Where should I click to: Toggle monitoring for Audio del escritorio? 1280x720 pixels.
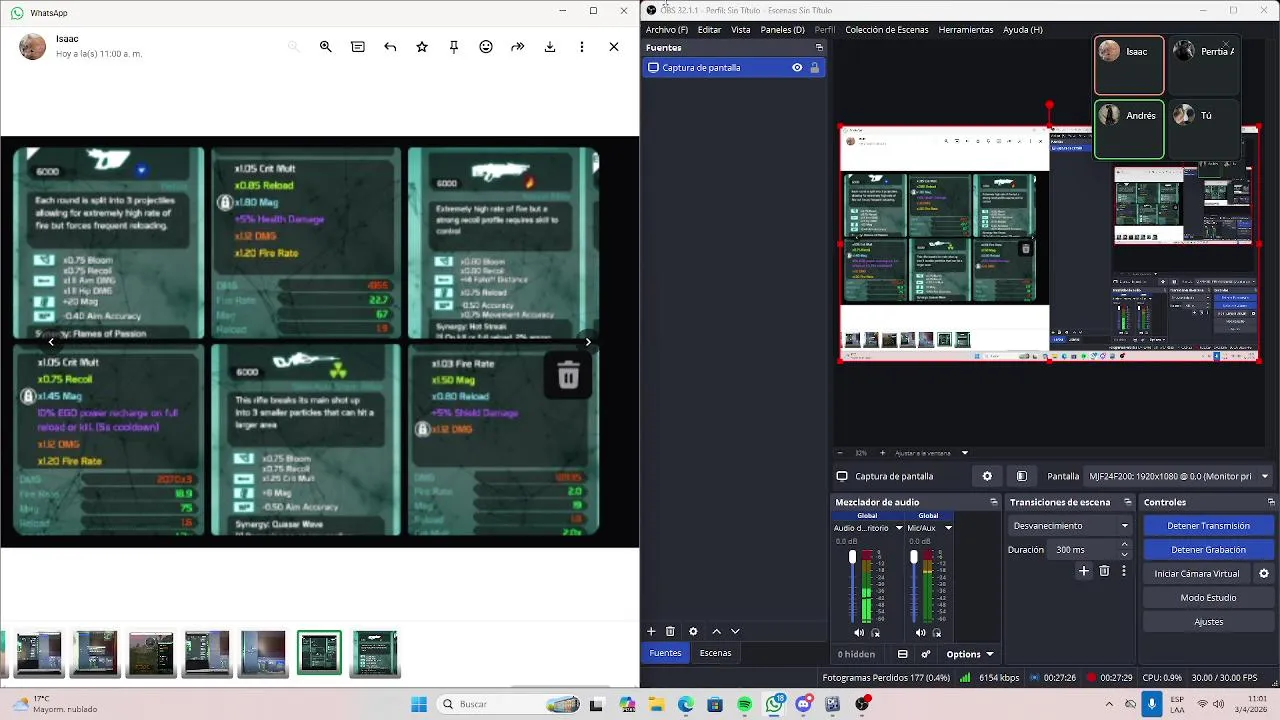coord(876,633)
